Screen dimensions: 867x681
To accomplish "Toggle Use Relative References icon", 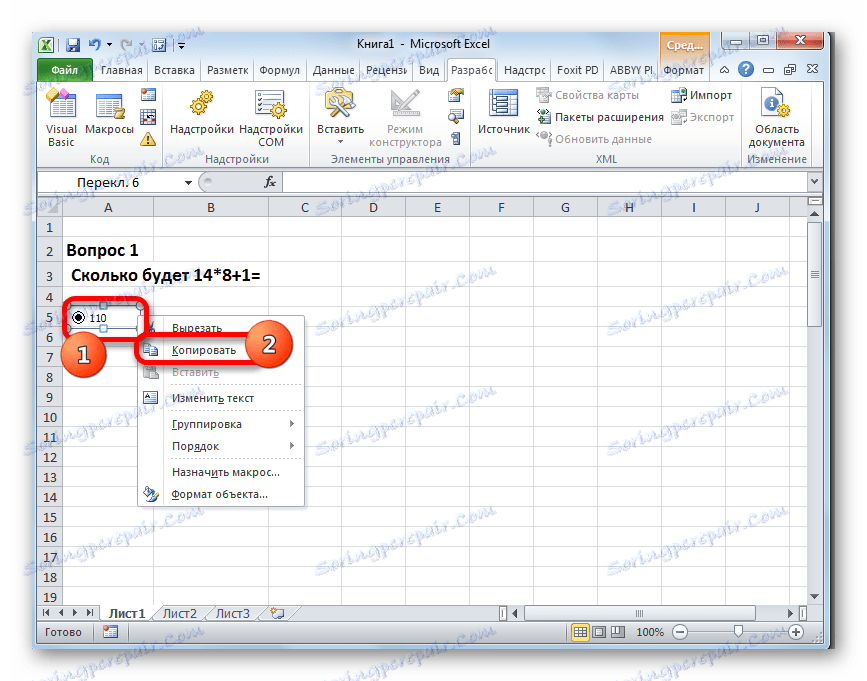I will pyautogui.click(x=148, y=117).
